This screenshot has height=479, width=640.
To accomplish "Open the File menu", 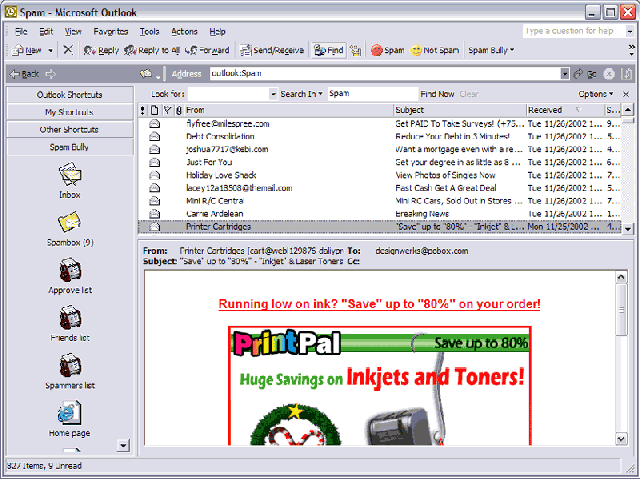I will [x=21, y=31].
